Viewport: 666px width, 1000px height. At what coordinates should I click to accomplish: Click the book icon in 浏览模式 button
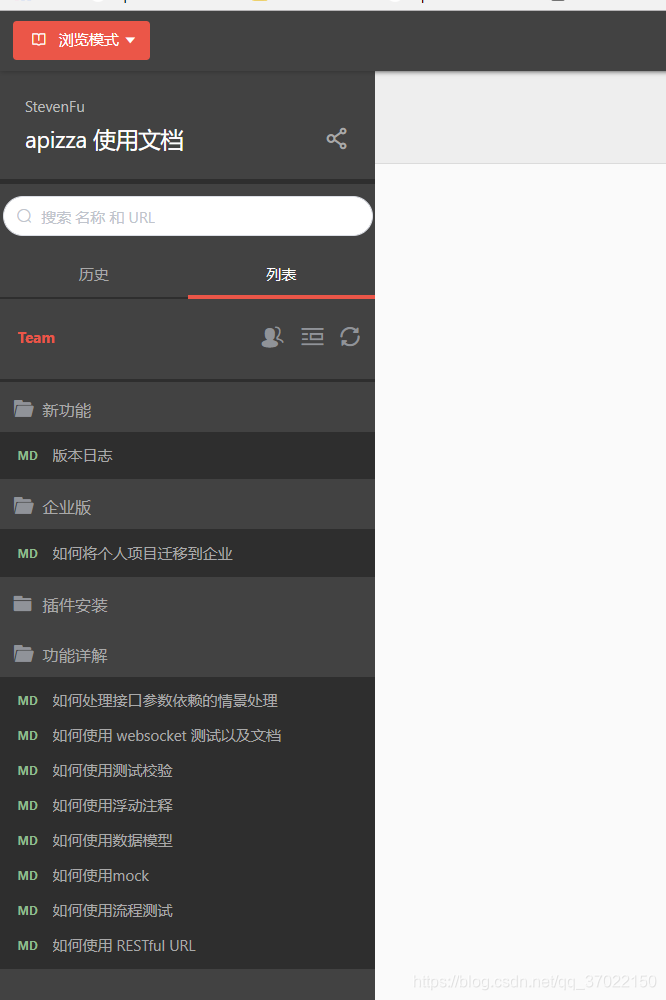[x=39, y=40]
